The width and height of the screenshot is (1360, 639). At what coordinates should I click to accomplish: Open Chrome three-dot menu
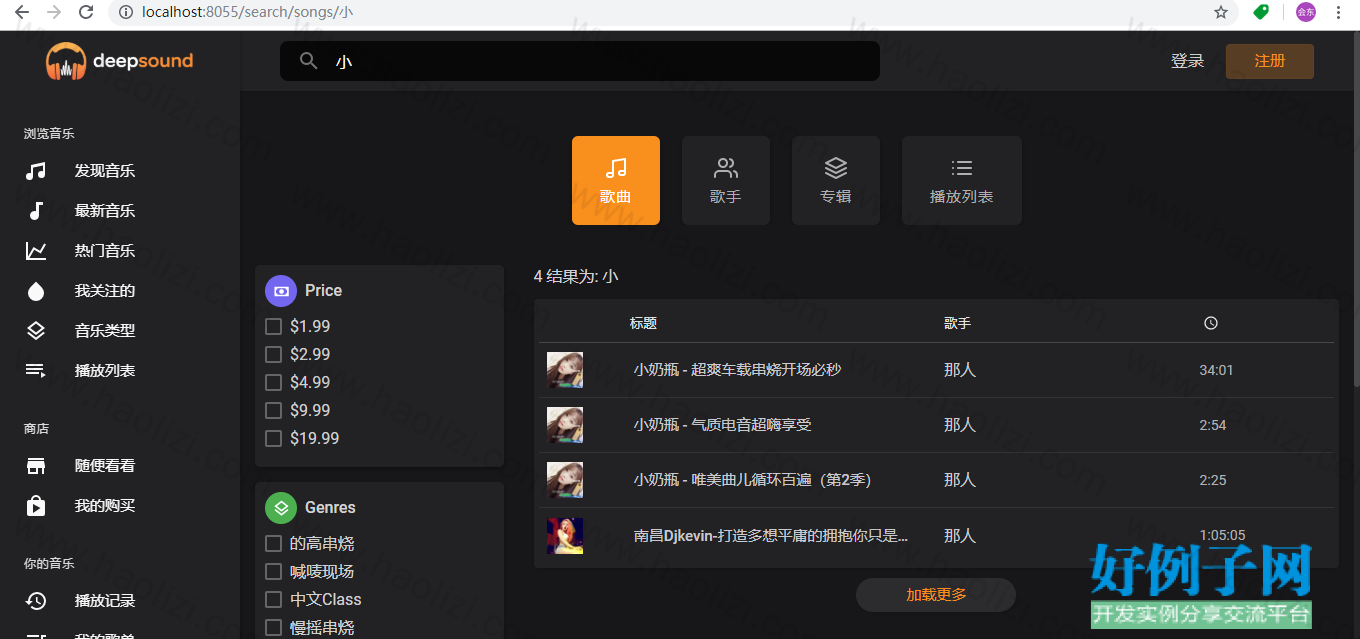(1339, 13)
